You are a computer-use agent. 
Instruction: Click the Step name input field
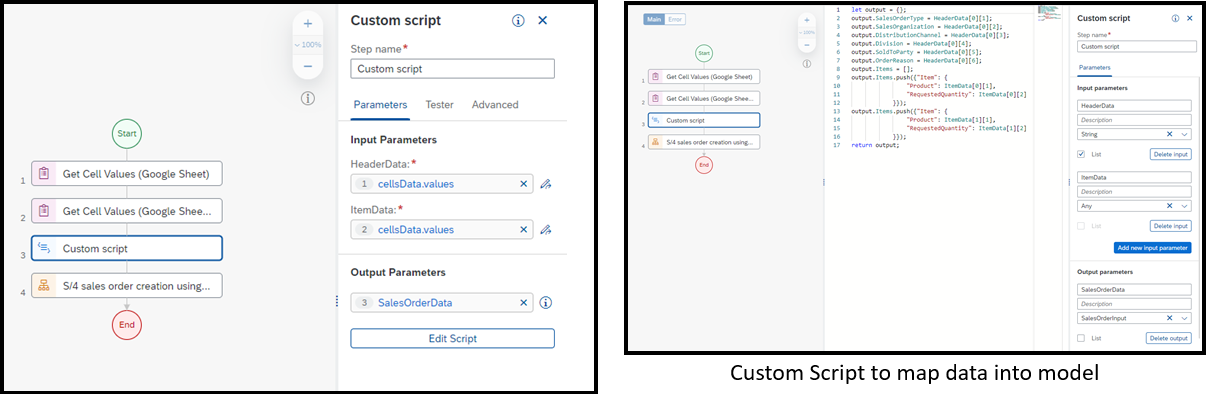pos(452,69)
